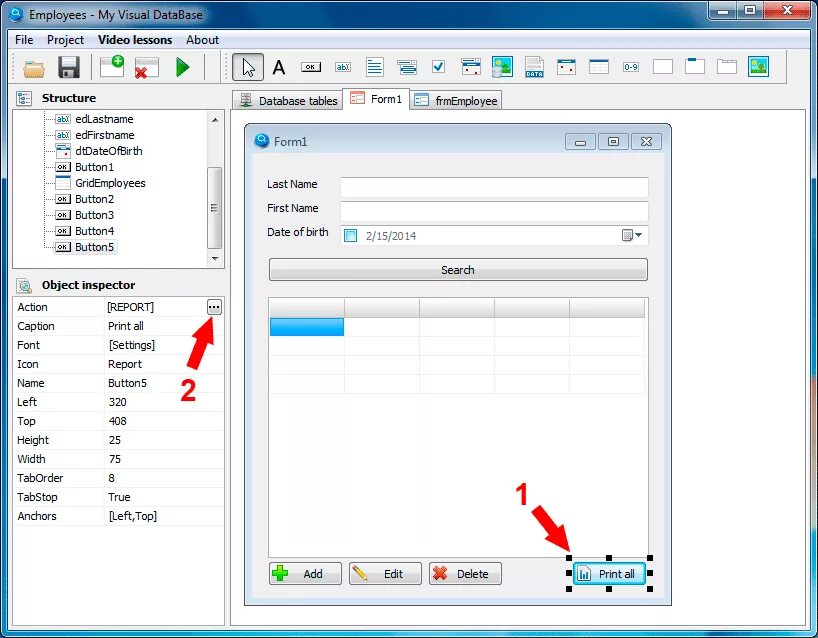Create a new form using the toolbar icon
Image resolution: width=818 pixels, height=638 pixels.
[113, 66]
